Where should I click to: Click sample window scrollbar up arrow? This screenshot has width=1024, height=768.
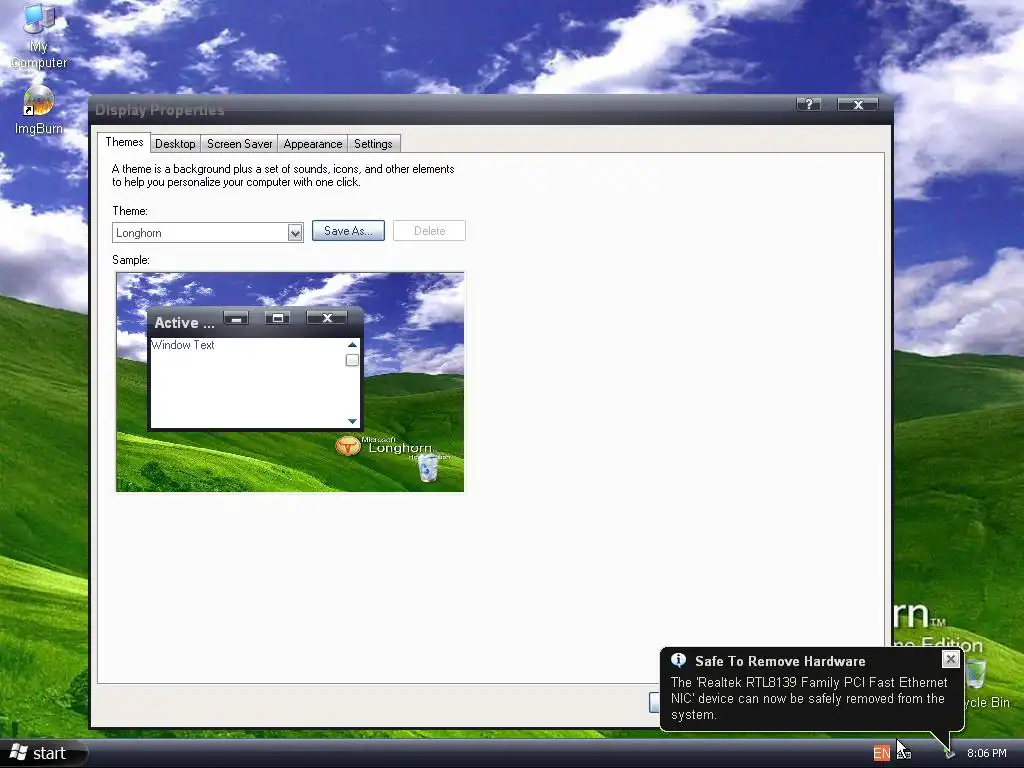pyautogui.click(x=352, y=345)
